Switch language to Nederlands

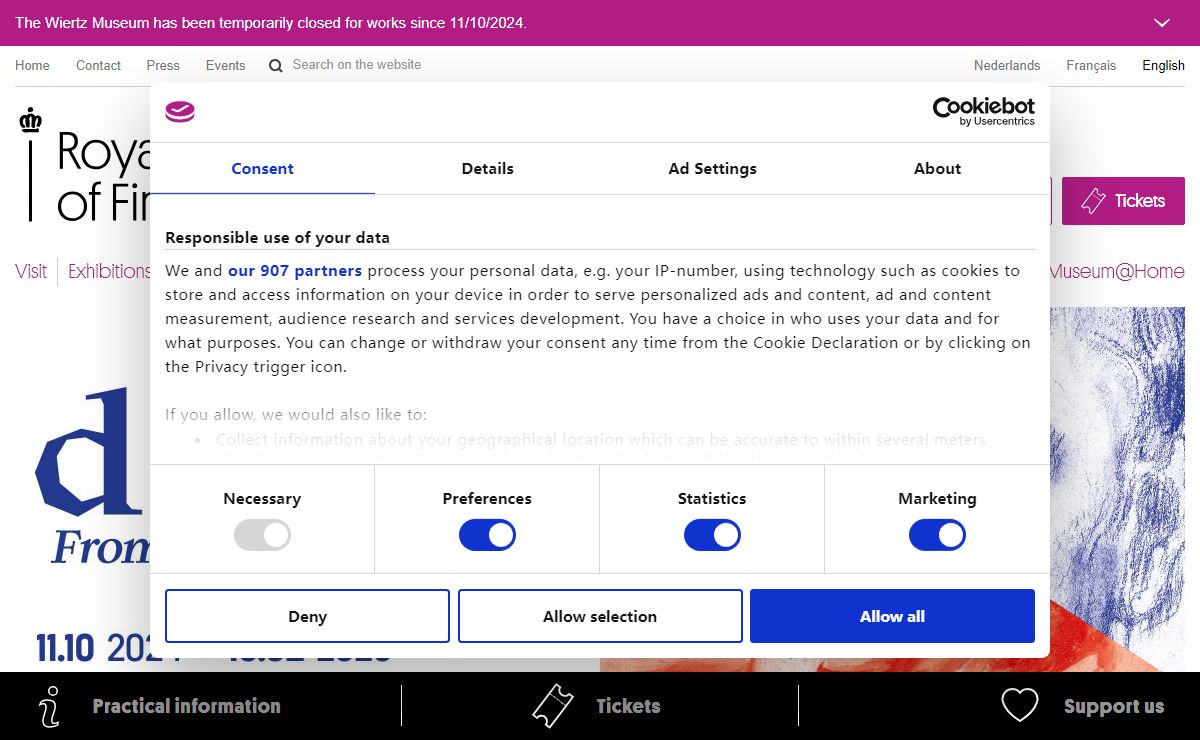[1007, 66]
